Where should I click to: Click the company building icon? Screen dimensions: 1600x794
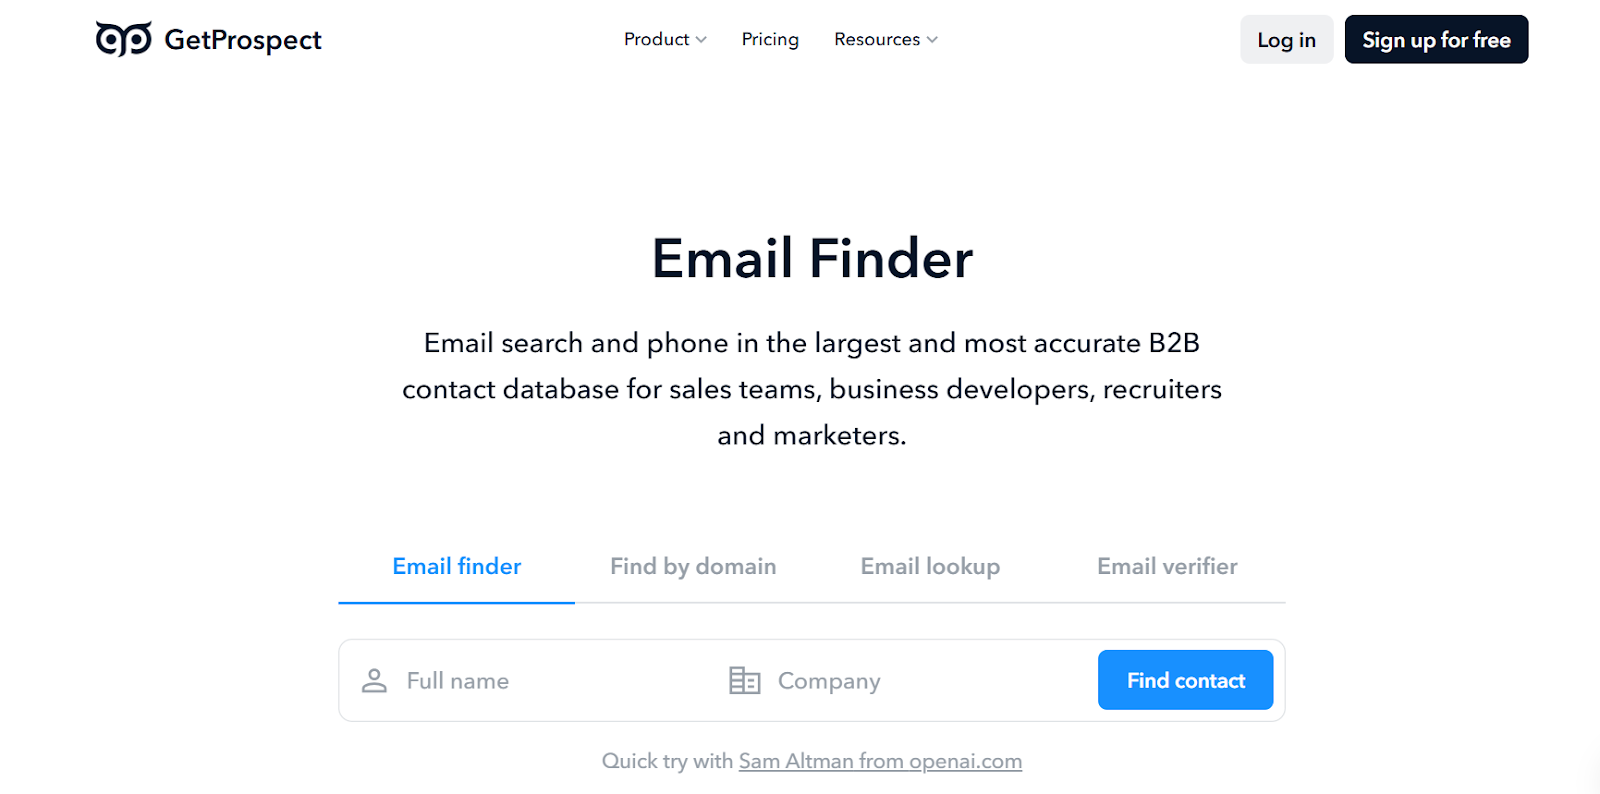coord(744,680)
